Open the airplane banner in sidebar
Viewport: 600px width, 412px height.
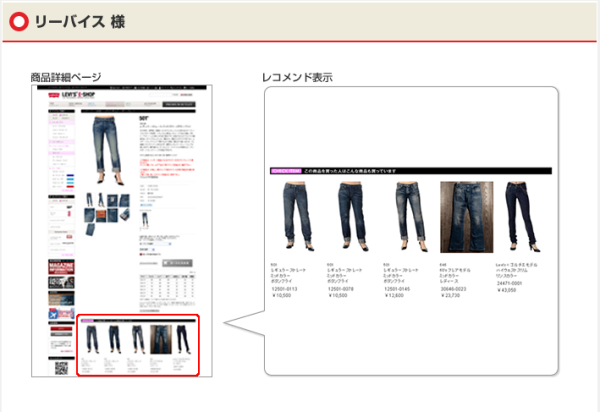pos(61,313)
